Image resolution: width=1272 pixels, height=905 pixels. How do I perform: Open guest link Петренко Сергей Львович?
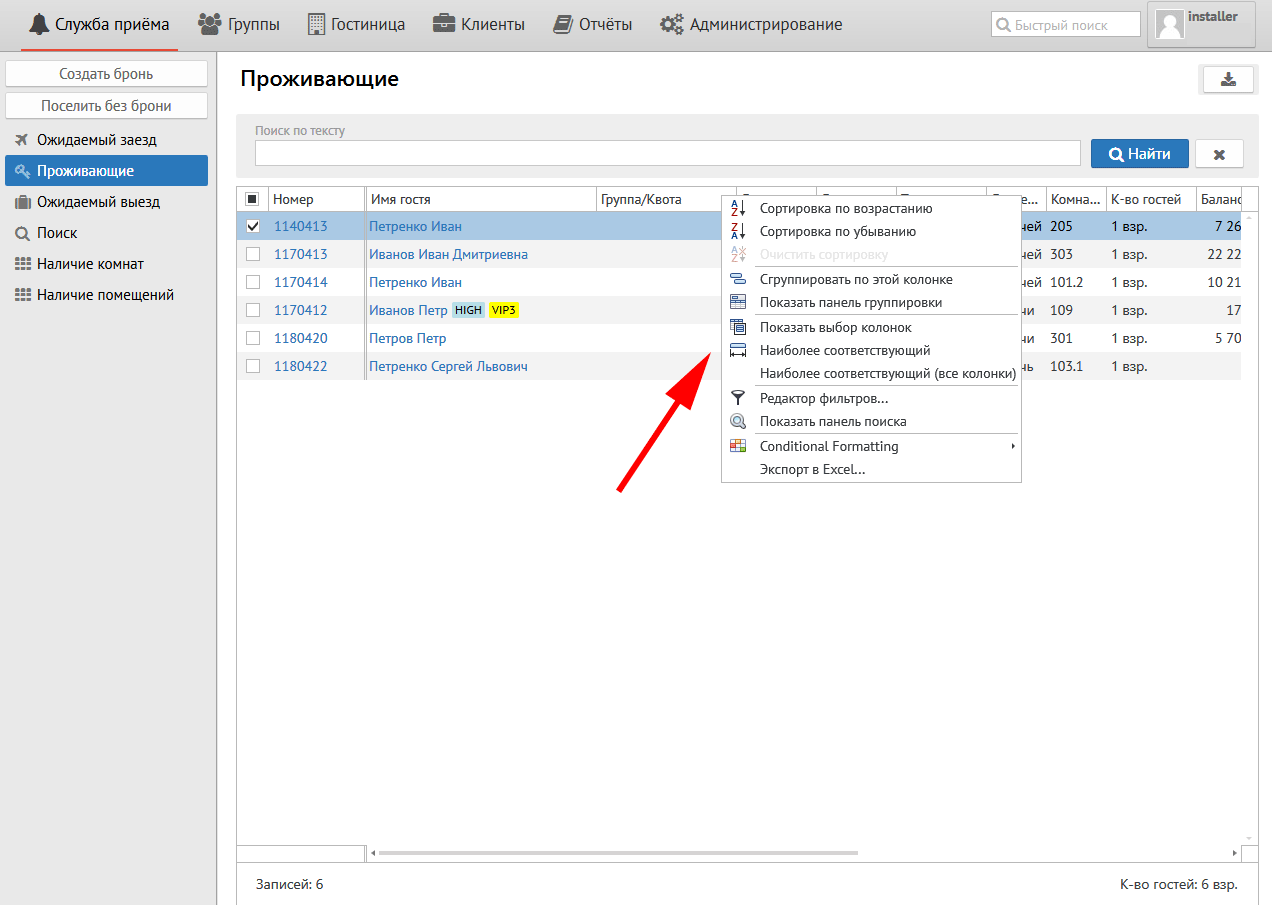pos(448,366)
